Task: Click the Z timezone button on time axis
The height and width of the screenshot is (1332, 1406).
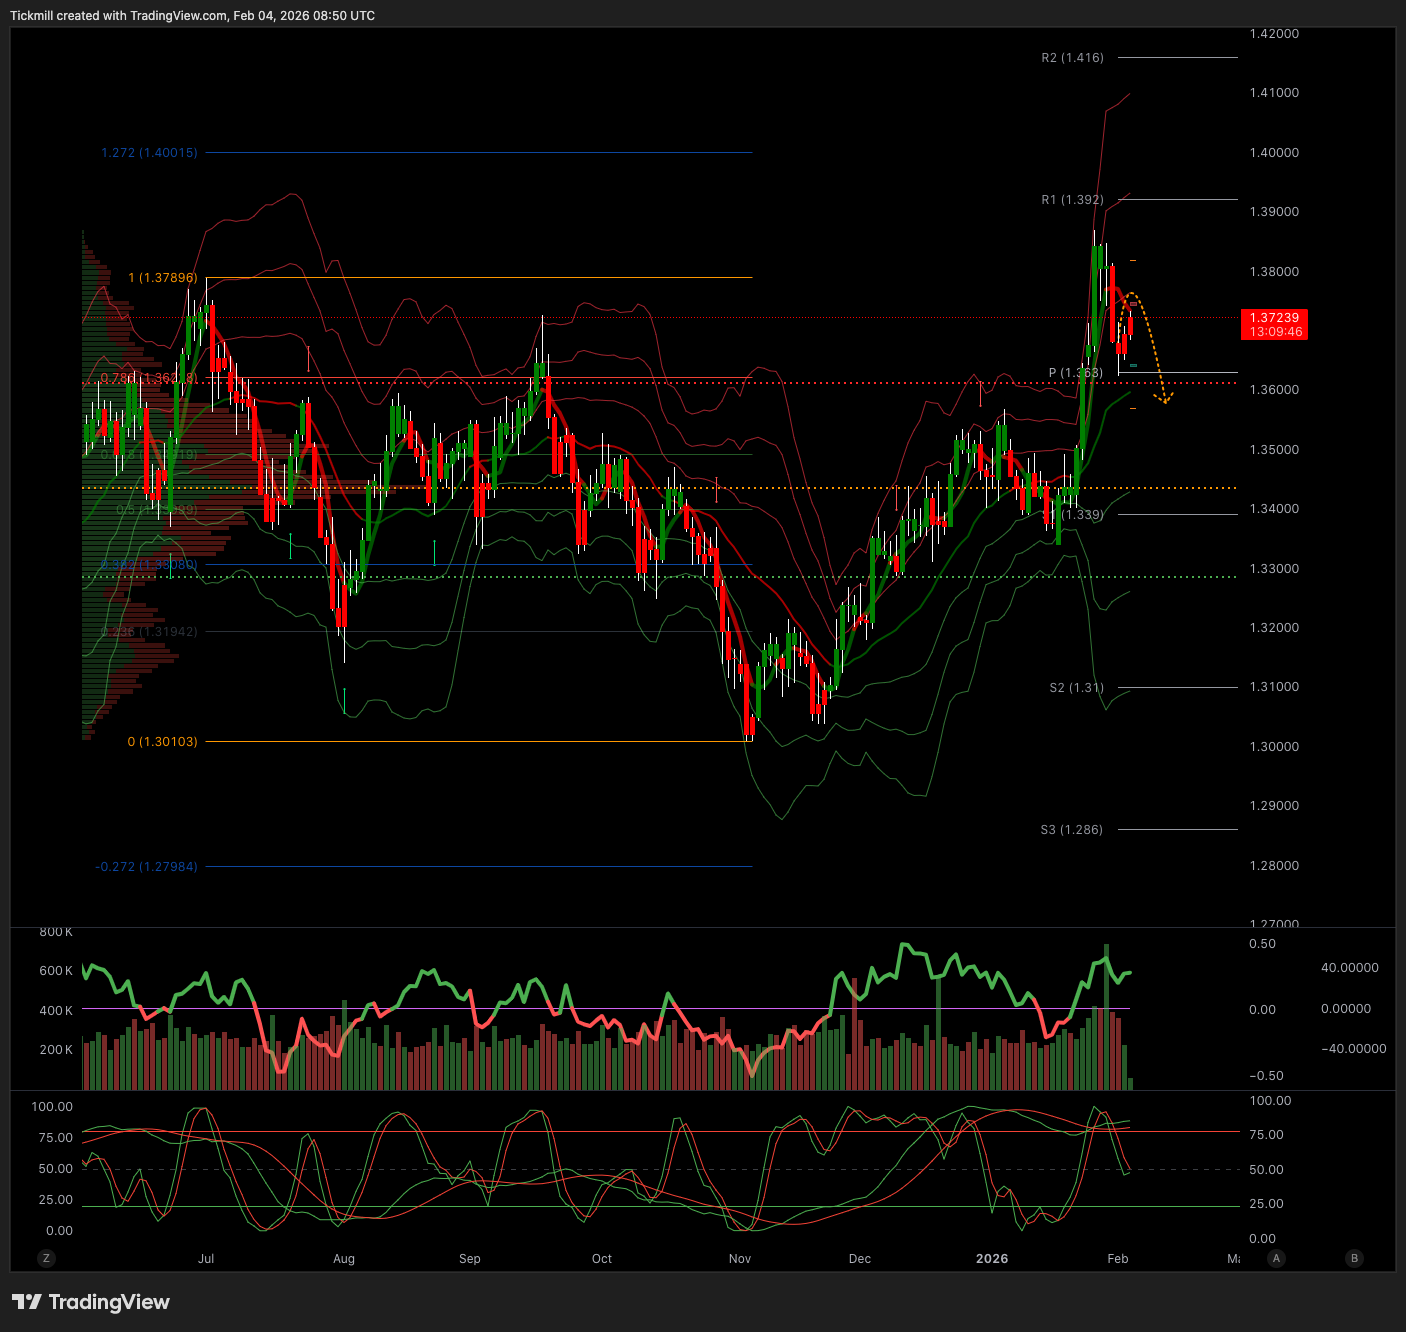Action: tap(45, 1258)
